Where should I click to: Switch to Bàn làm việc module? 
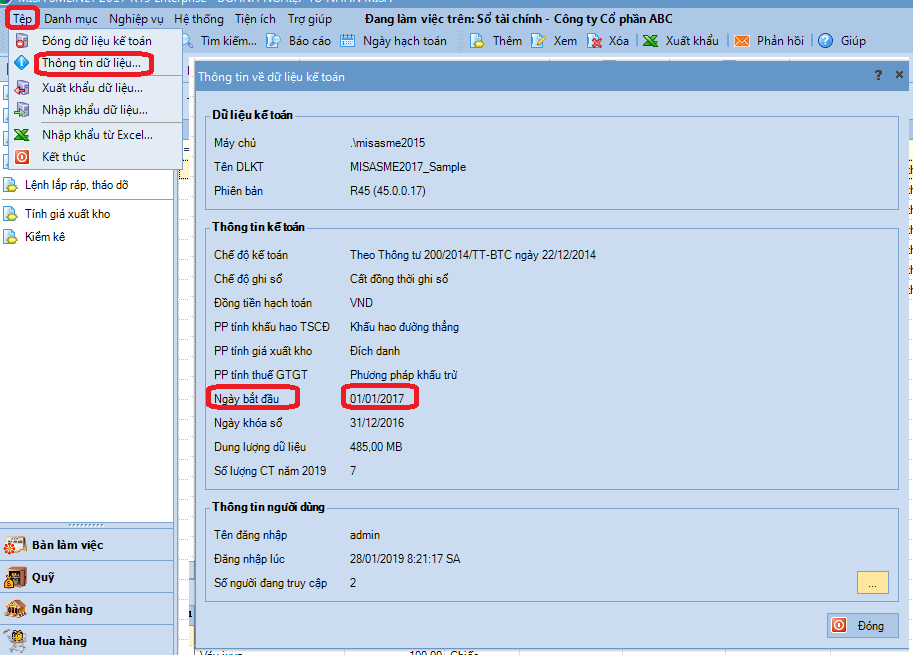(87, 545)
